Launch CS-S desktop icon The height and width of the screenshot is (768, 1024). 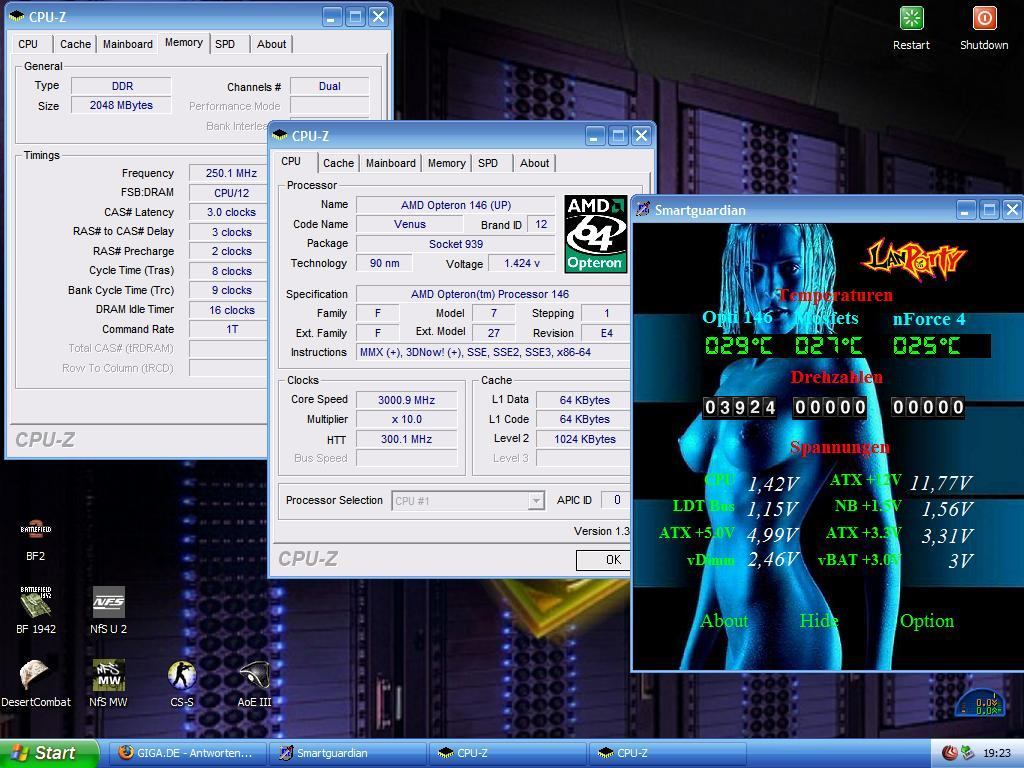[182, 682]
